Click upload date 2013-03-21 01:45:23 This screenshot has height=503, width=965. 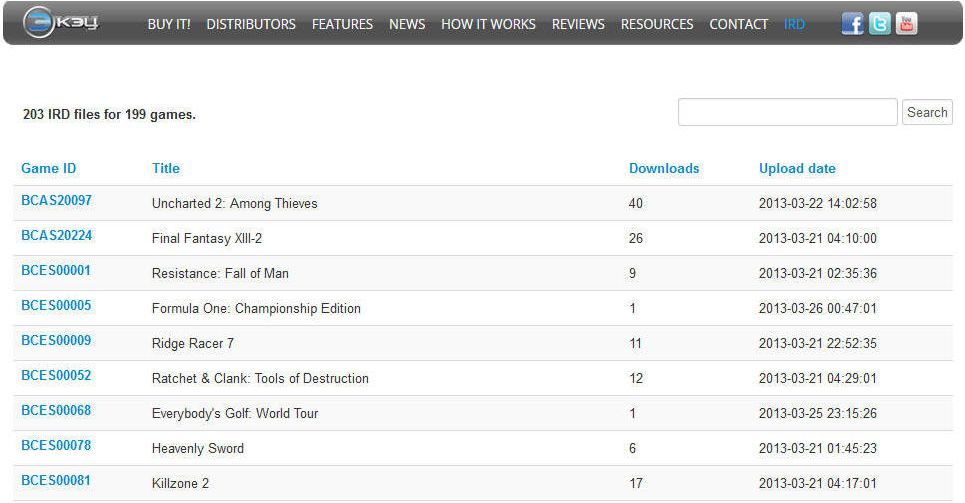817,449
